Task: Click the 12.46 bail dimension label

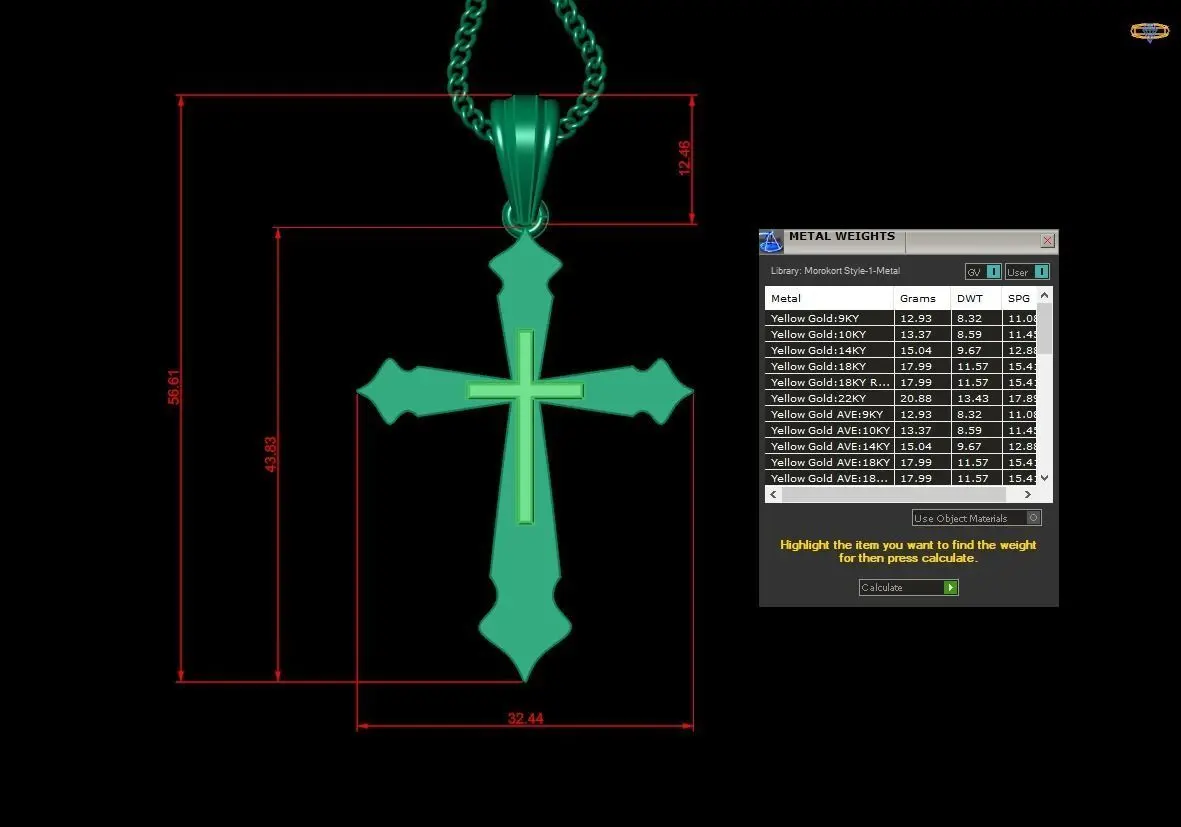Action: pyautogui.click(x=684, y=158)
